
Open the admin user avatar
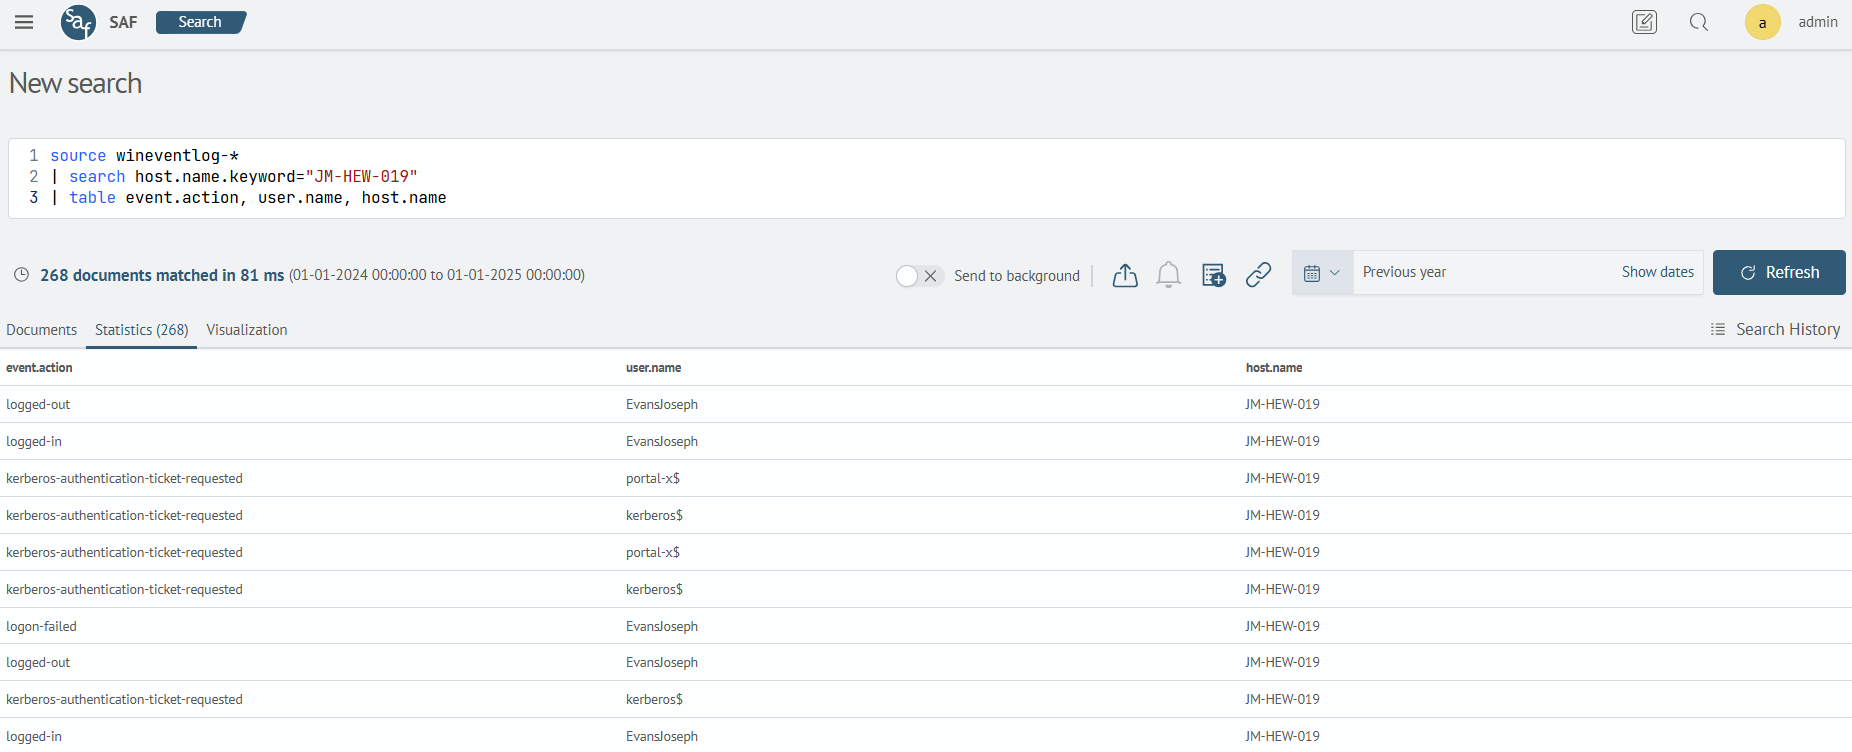(1762, 22)
